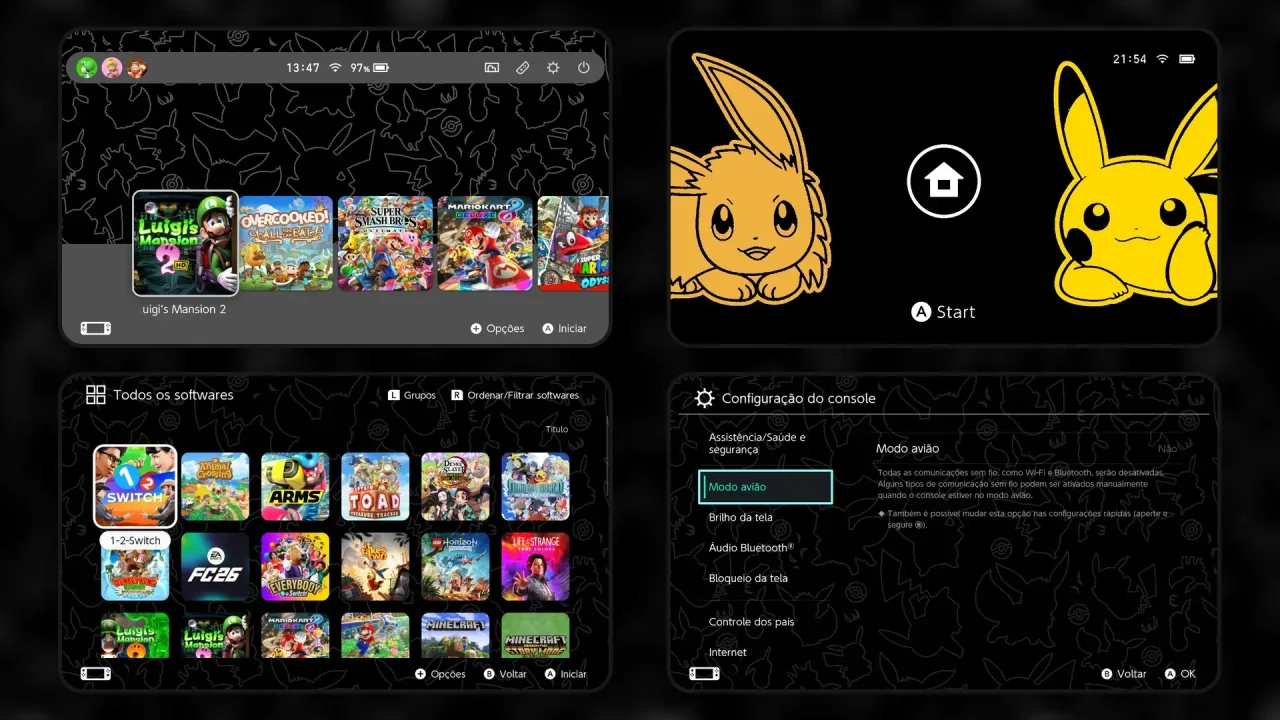Open System Settings gear in home top bar

tap(553, 68)
